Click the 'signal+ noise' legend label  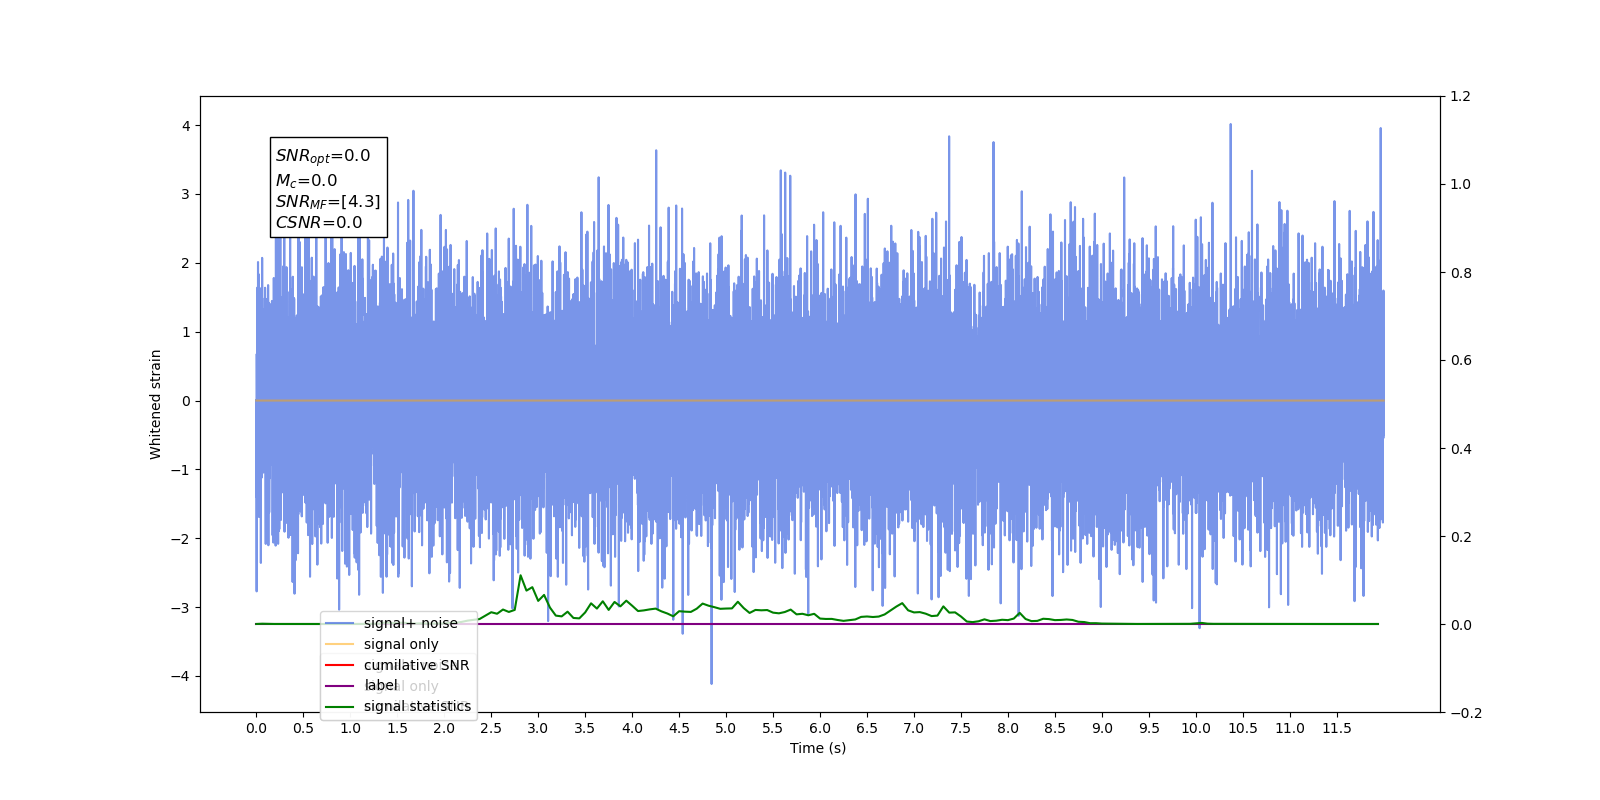point(410,623)
